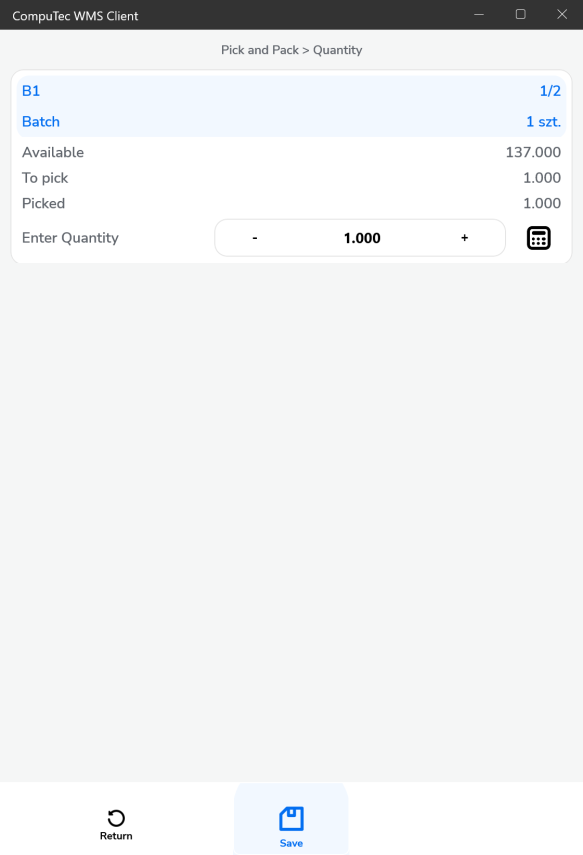Click the 1/2 line counter
Screen dimensions: 583x855
[550, 91]
